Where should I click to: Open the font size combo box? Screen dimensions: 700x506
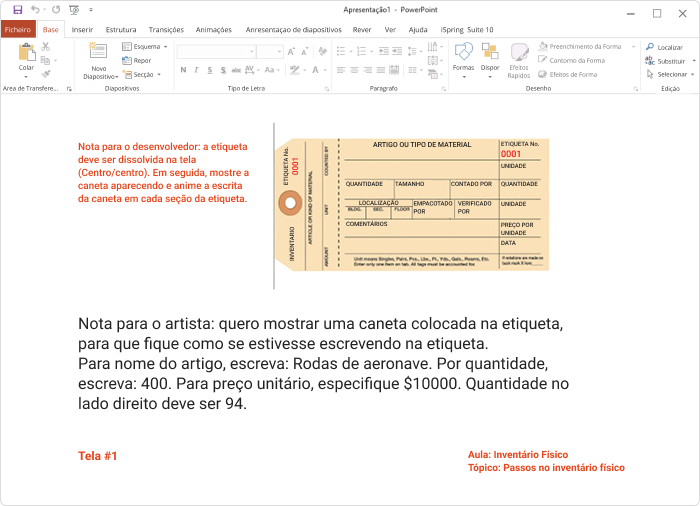click(270, 52)
